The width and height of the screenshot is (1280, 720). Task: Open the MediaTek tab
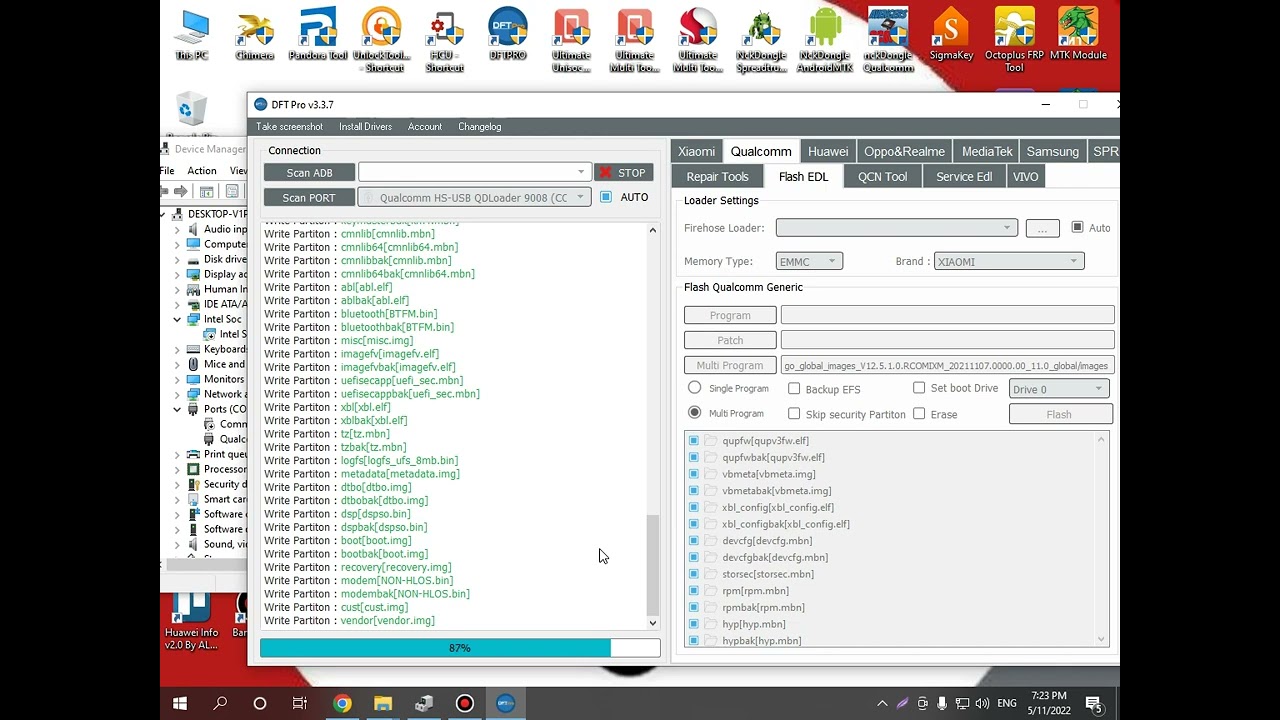987,151
